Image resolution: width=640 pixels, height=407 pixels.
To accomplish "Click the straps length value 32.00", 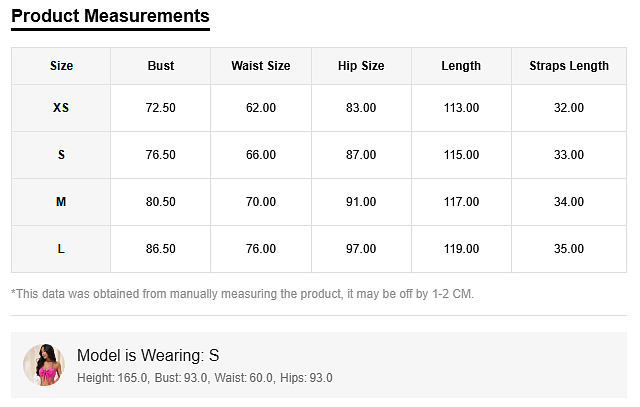I will 568,108.
